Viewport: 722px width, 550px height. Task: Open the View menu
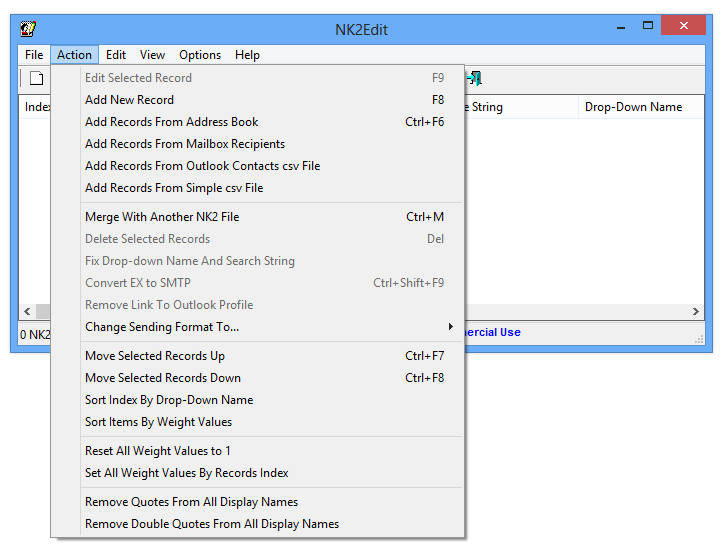tap(152, 55)
